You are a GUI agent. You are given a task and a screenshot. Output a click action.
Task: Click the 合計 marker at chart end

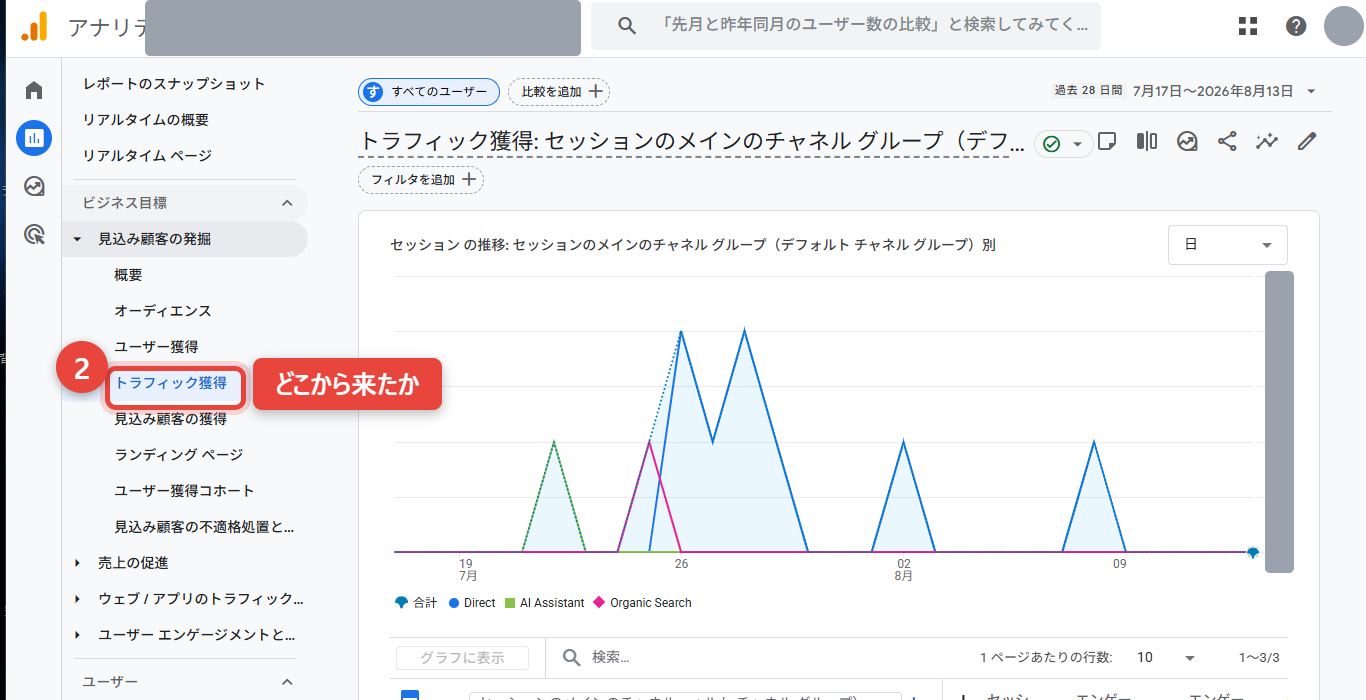[x=1253, y=552]
